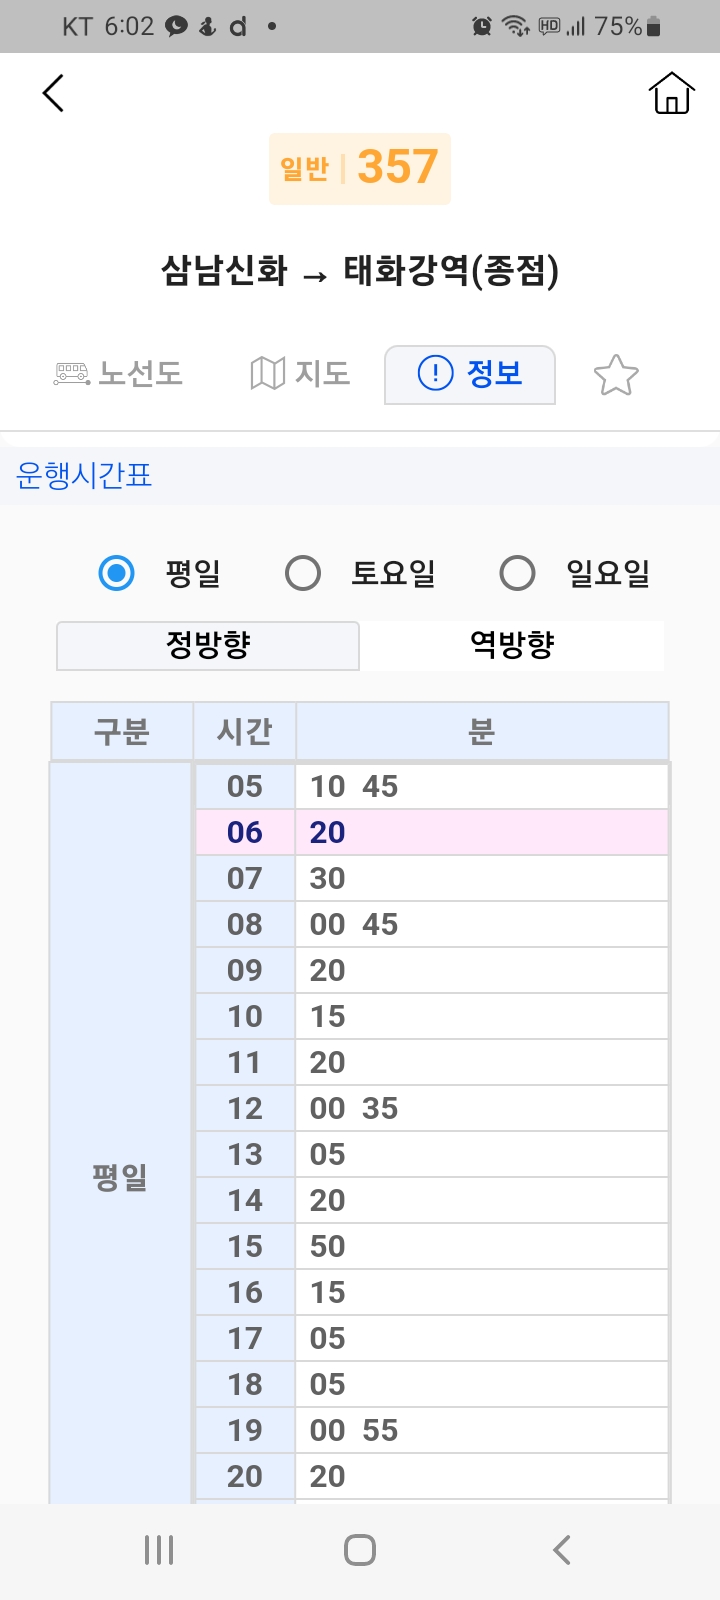
Task: Open Android recent apps button
Action: point(159,1550)
